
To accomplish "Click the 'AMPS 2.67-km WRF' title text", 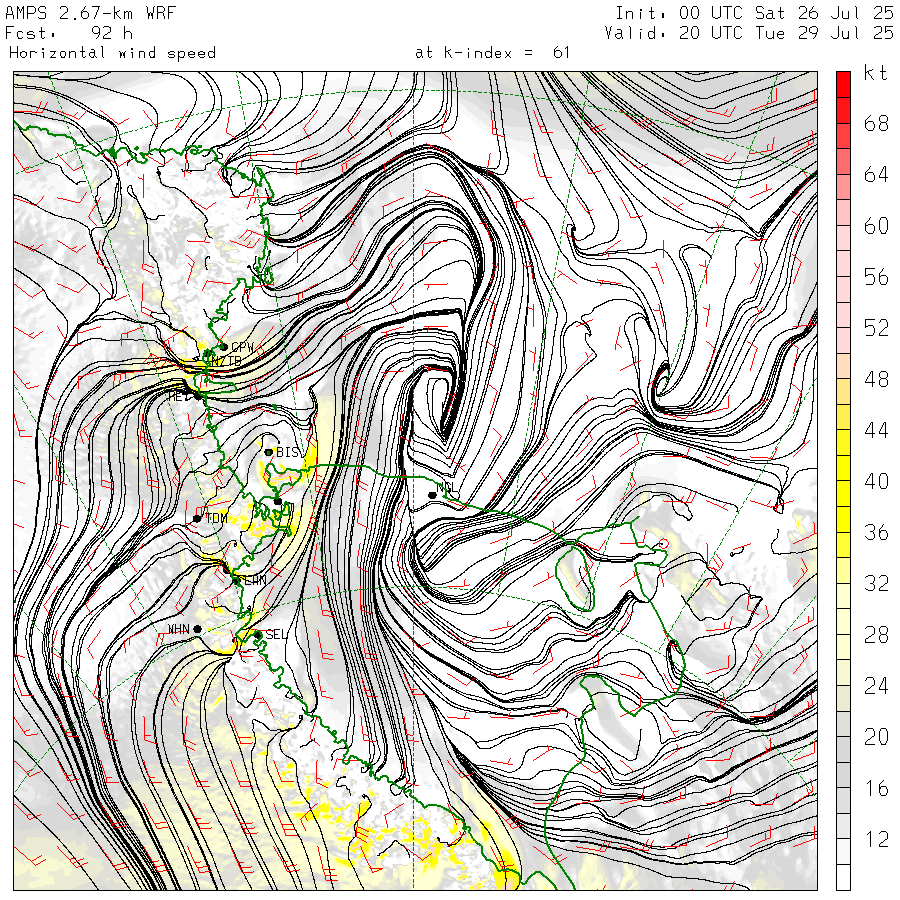I will (90, 13).
